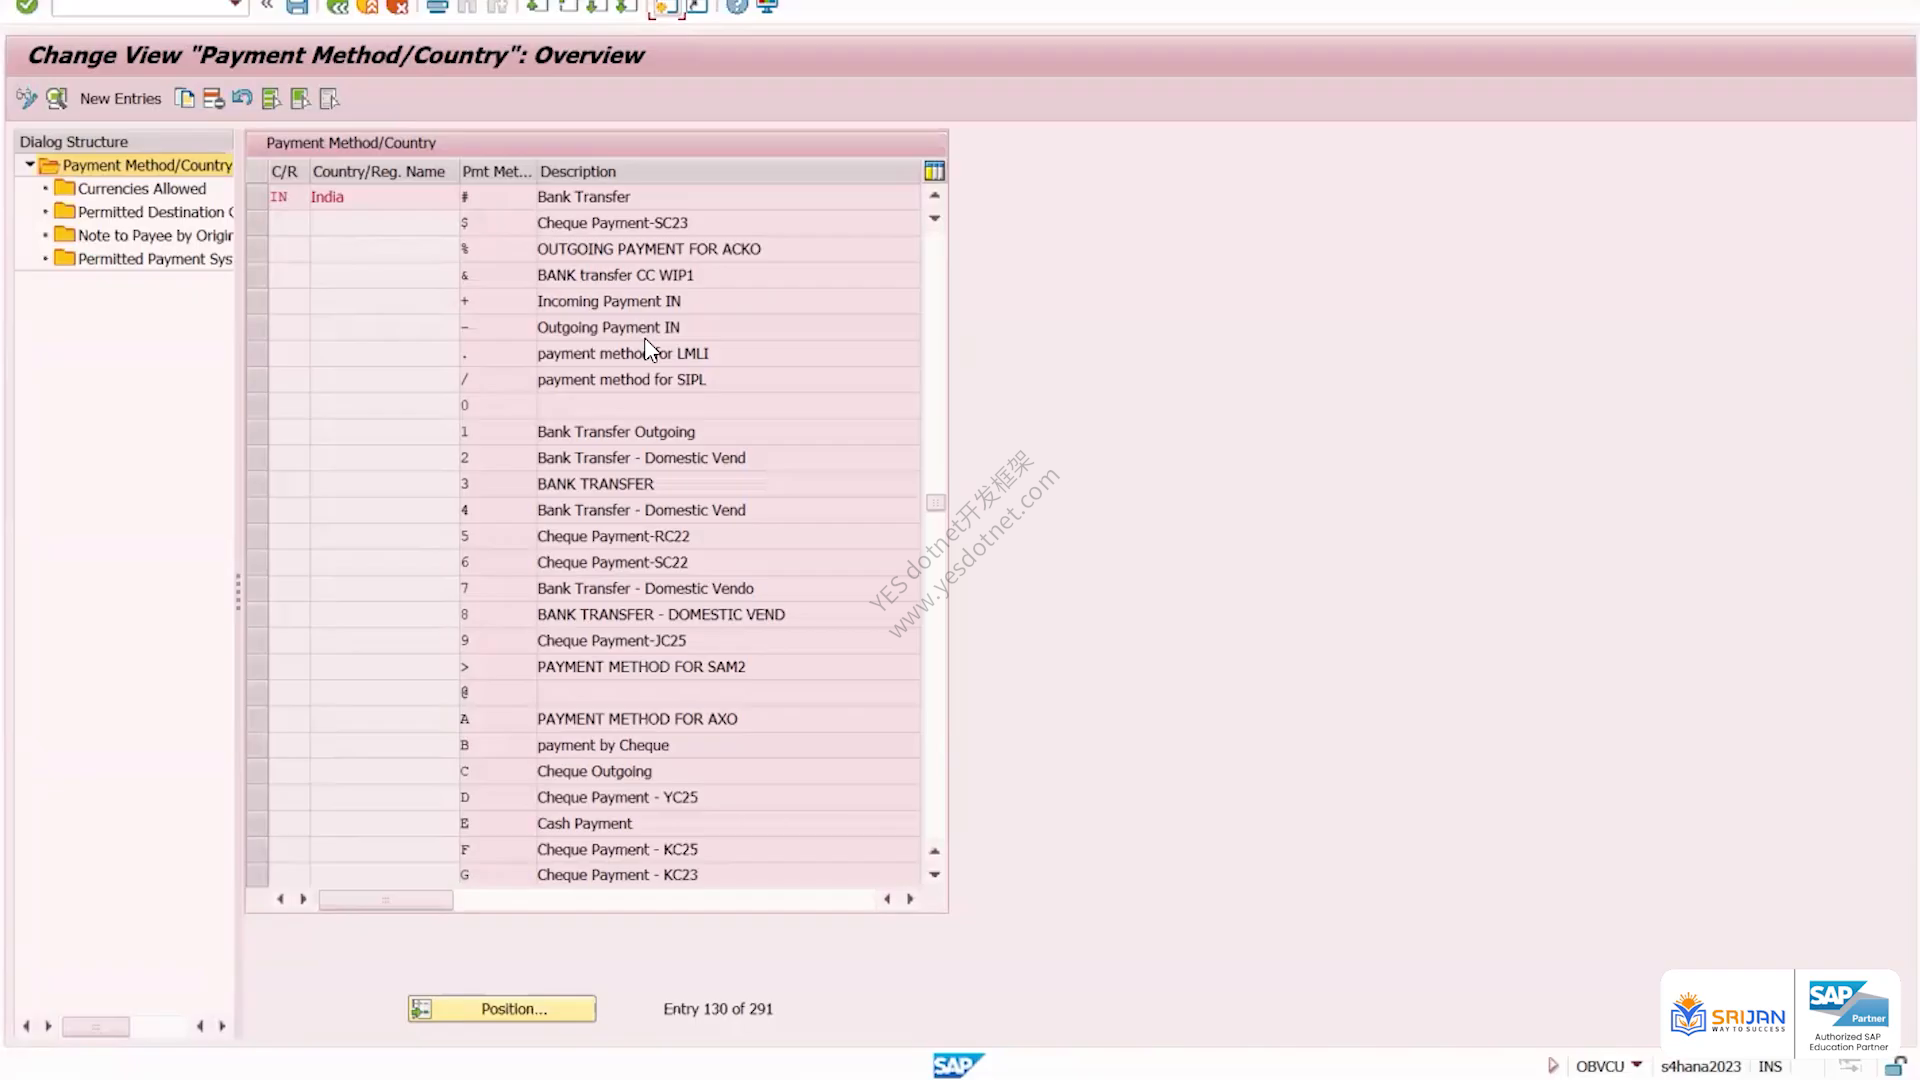The width and height of the screenshot is (1920, 1080).
Task: Click the Select All icon
Action: pos(271,98)
